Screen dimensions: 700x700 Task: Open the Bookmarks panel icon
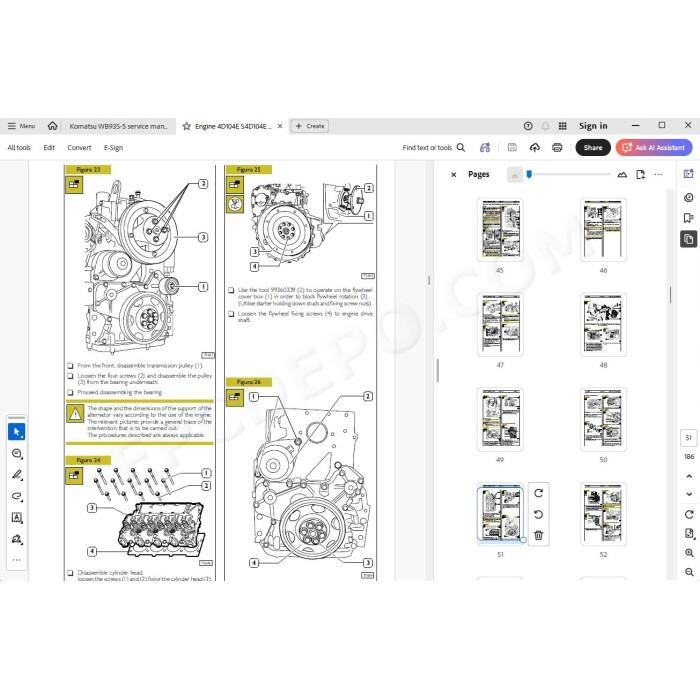click(688, 218)
